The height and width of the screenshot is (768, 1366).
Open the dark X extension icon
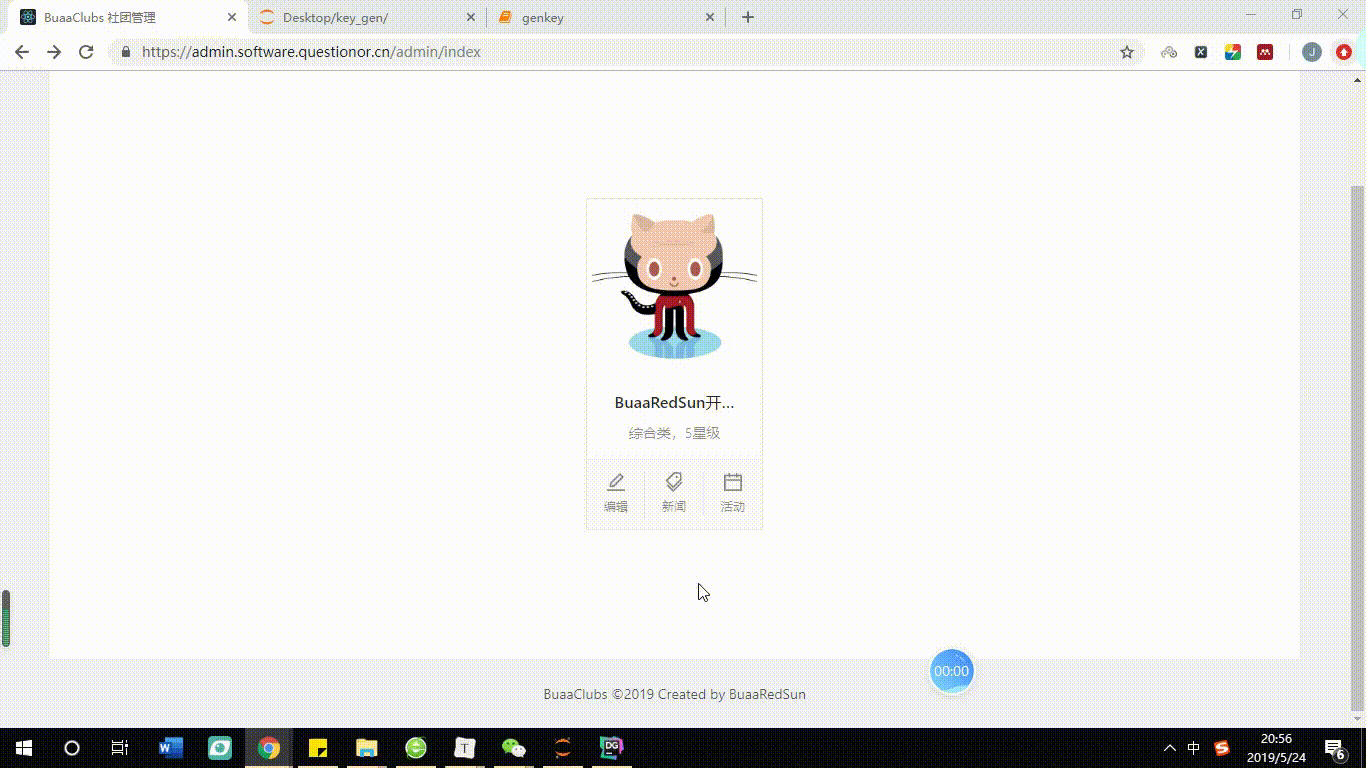coord(1201,52)
